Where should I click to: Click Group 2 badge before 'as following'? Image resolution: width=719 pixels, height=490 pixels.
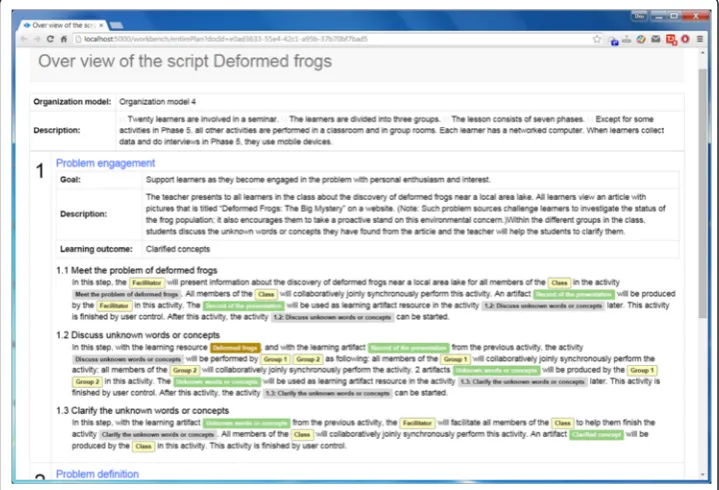point(308,359)
